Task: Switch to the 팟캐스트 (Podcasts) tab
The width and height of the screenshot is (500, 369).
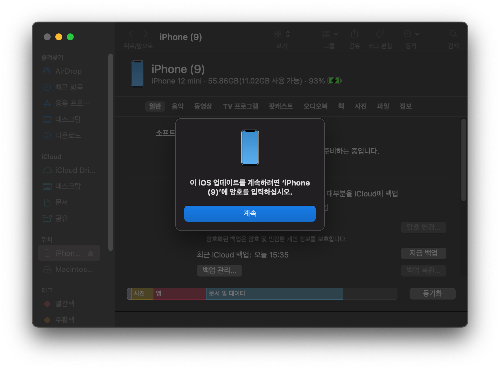Action: [281, 106]
